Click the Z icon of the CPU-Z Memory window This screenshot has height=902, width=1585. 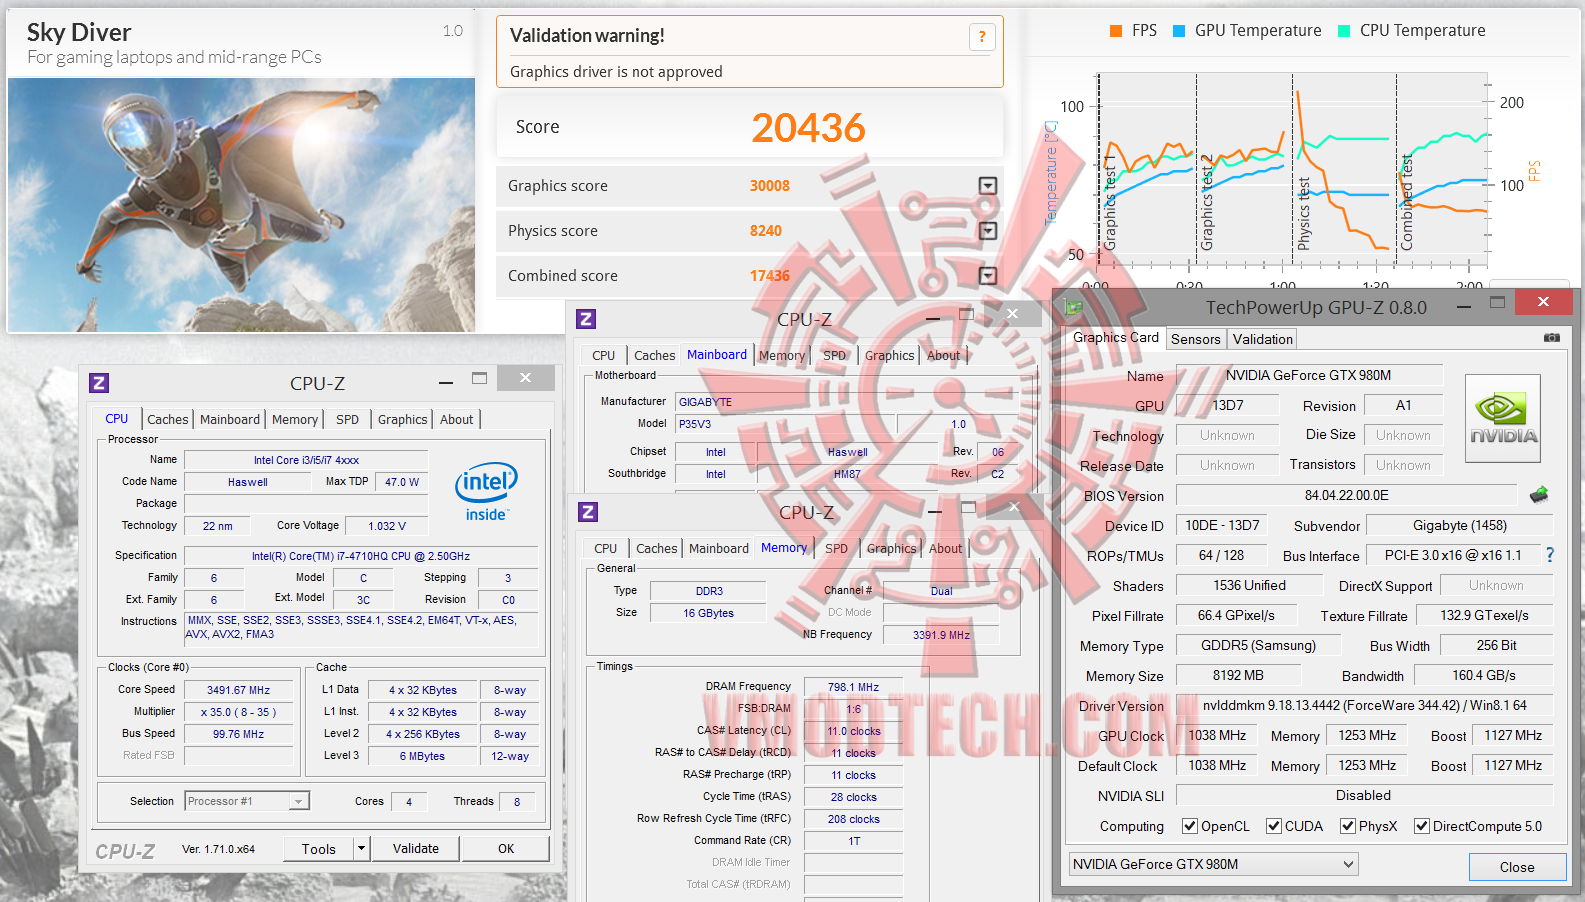click(x=588, y=512)
